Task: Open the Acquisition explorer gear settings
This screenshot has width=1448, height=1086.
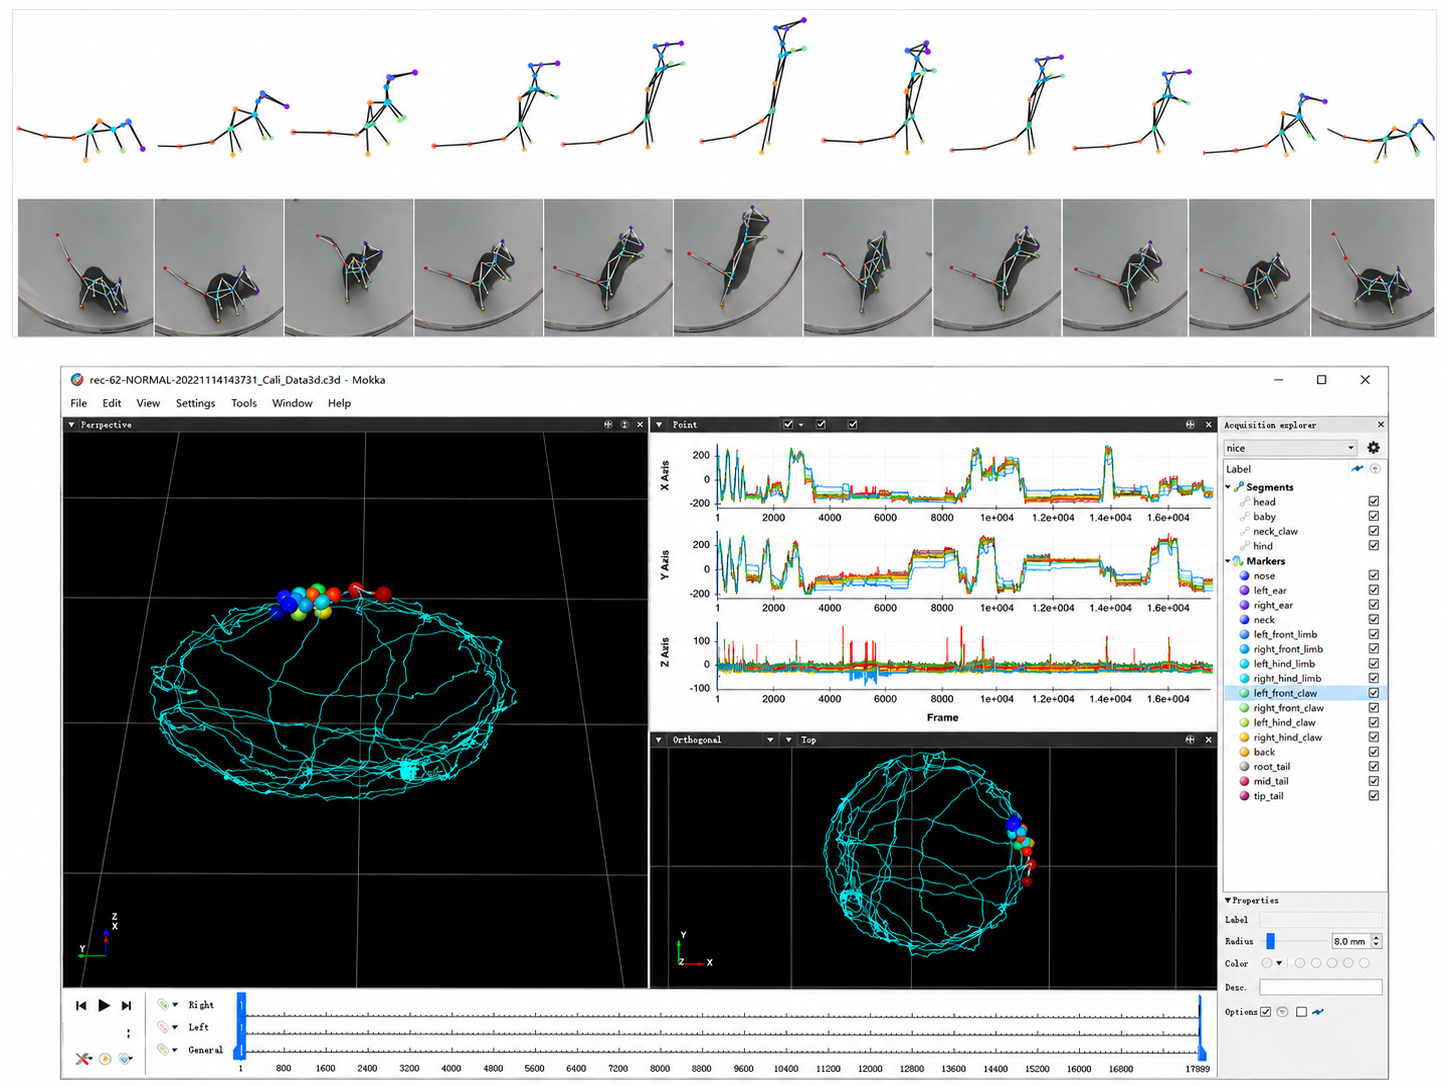Action: [1373, 448]
